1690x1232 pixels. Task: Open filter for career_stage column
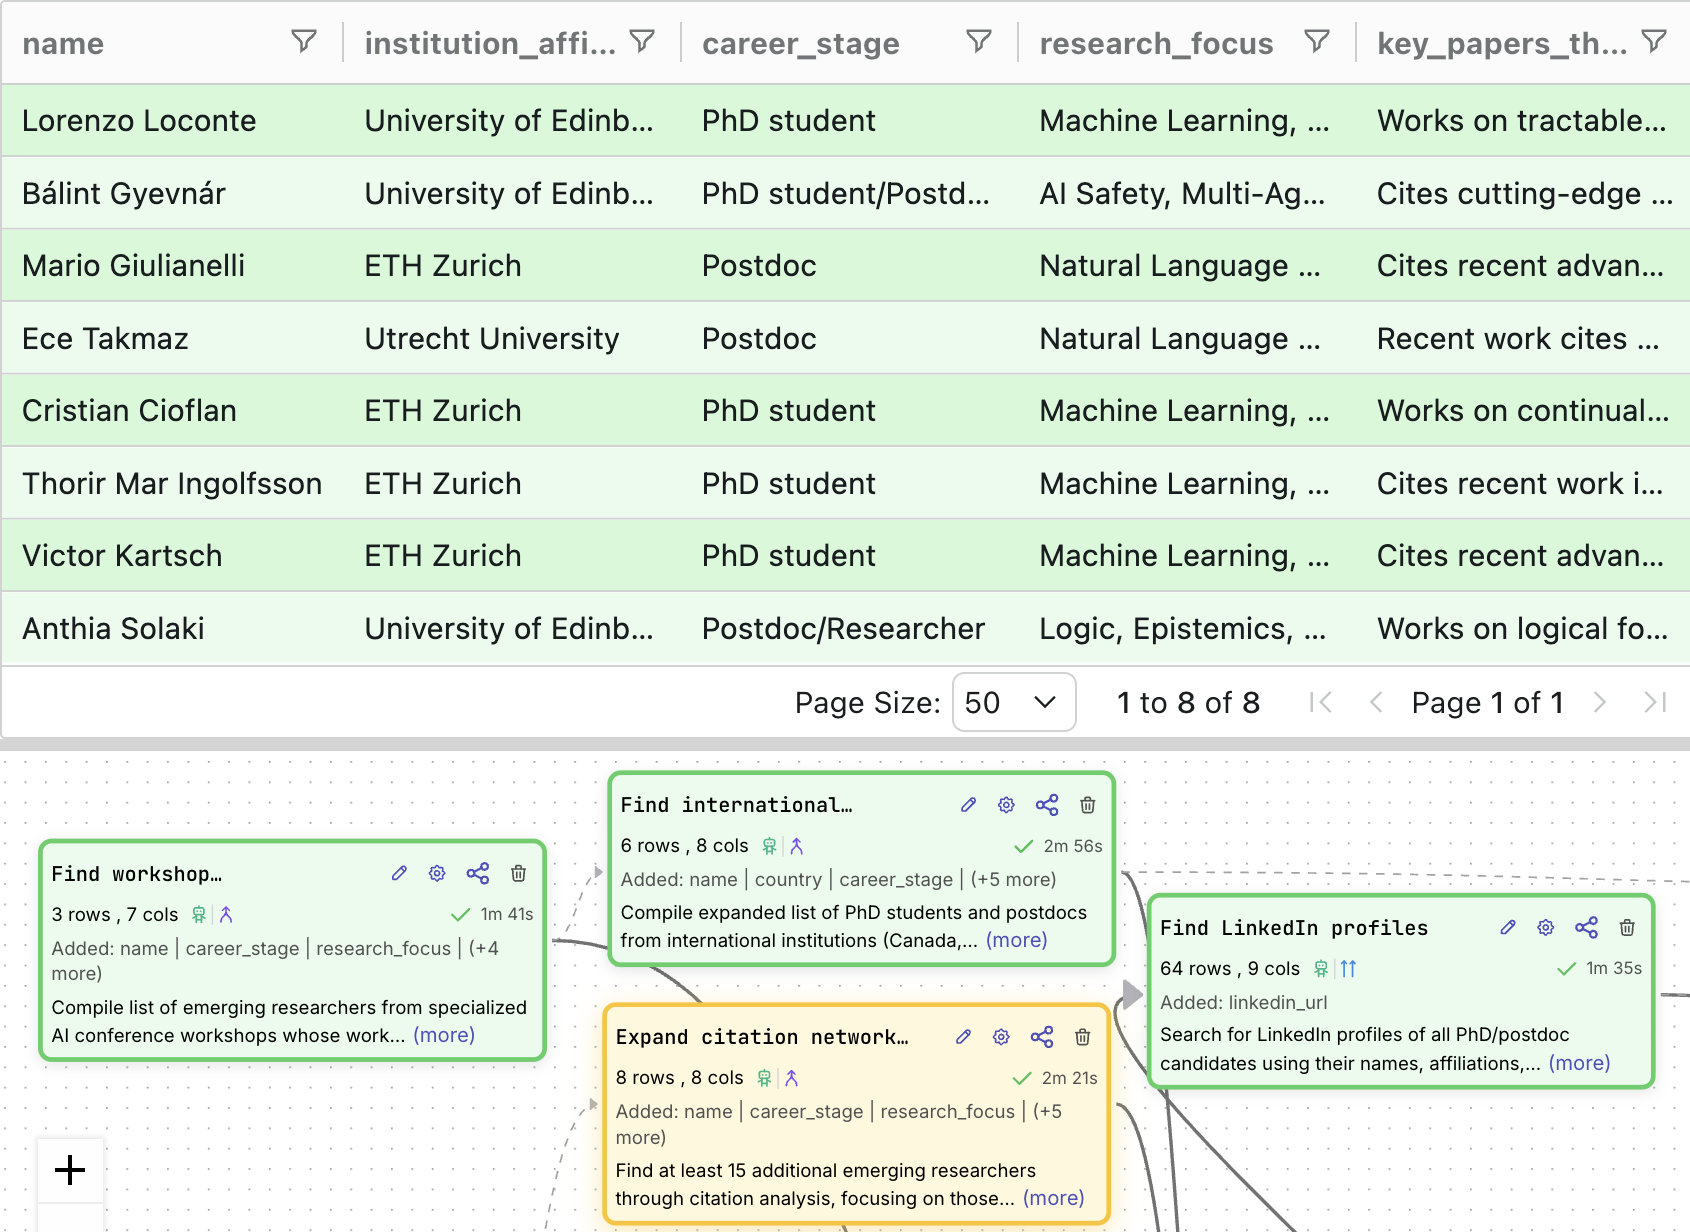tap(979, 42)
